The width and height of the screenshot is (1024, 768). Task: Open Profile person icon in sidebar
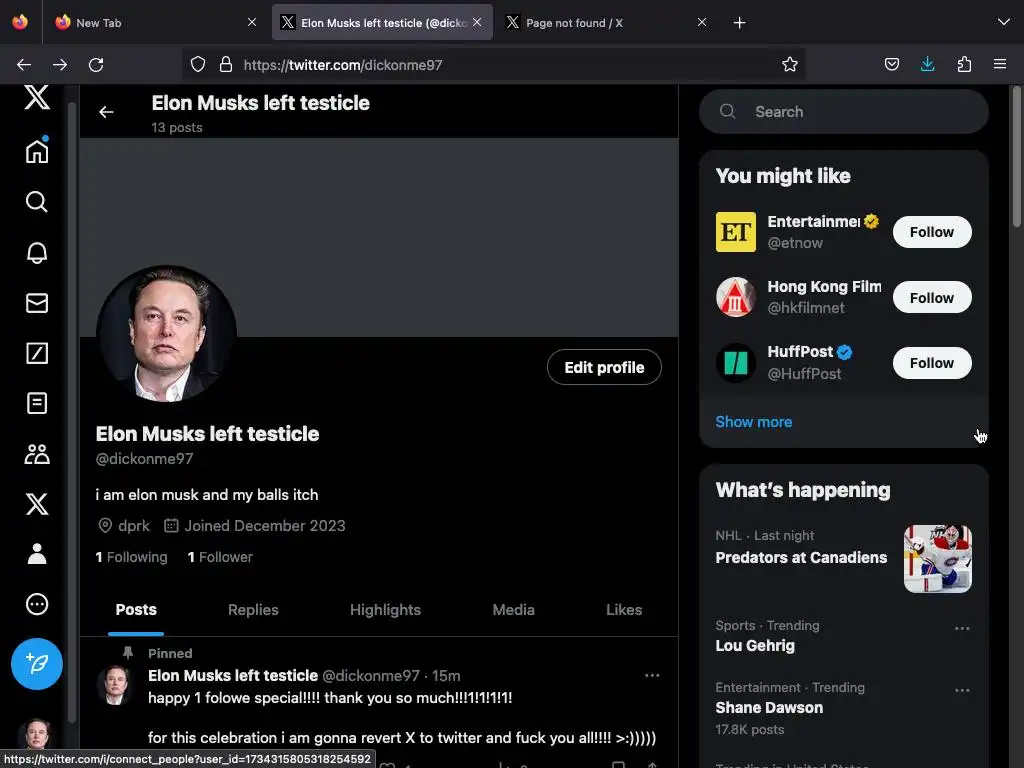[37, 554]
